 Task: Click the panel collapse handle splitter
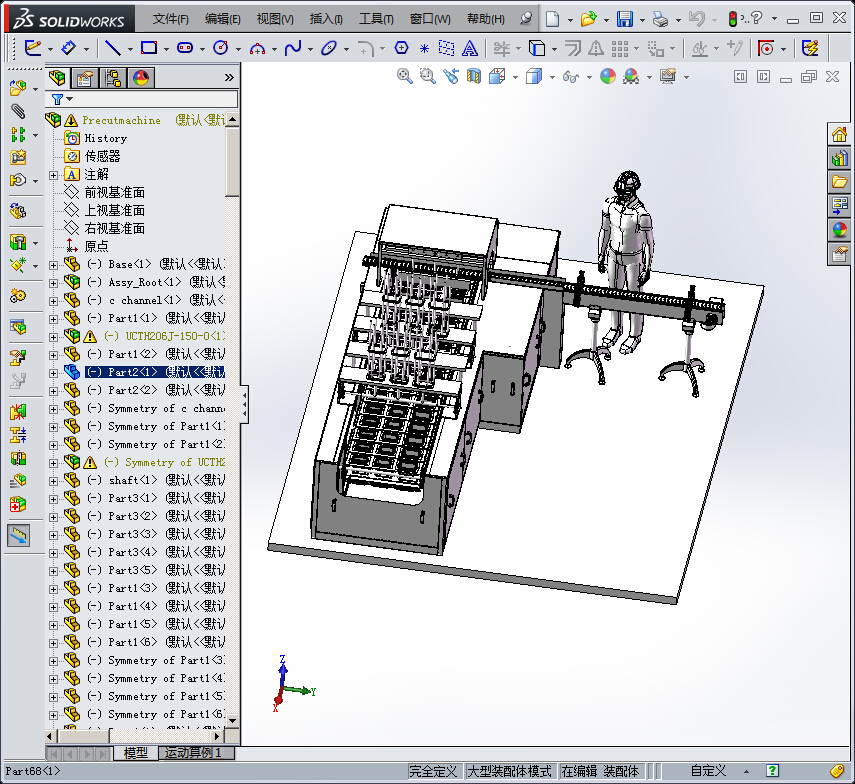coord(245,404)
